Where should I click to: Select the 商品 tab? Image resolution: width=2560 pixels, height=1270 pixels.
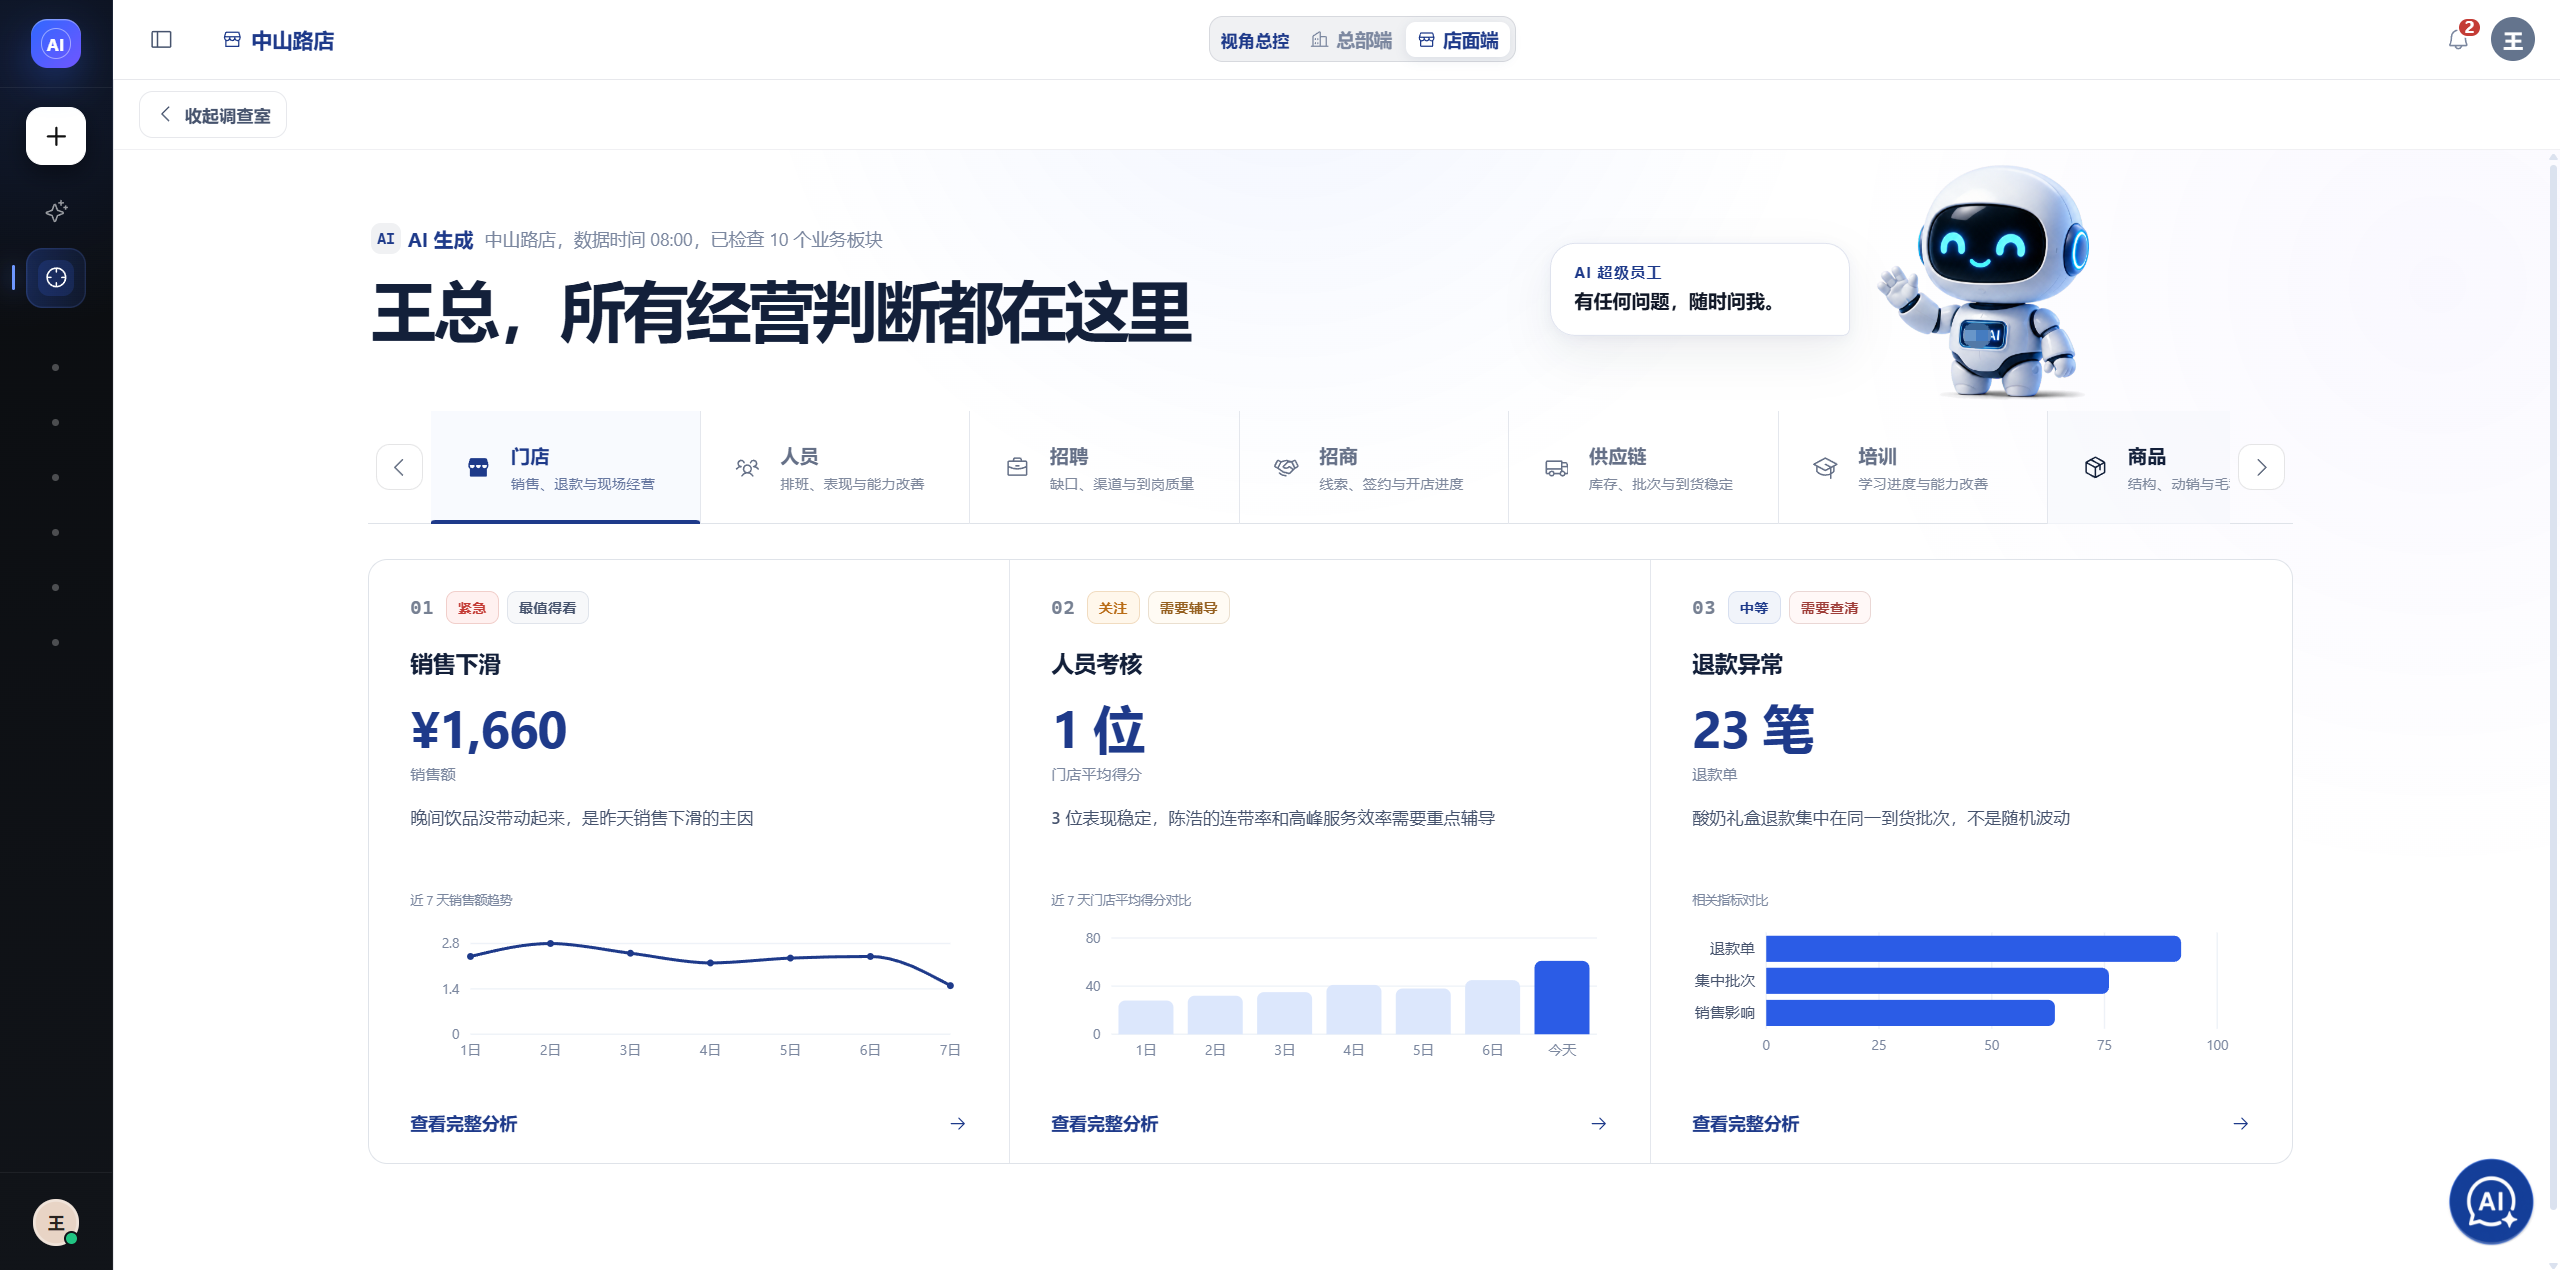point(2139,467)
